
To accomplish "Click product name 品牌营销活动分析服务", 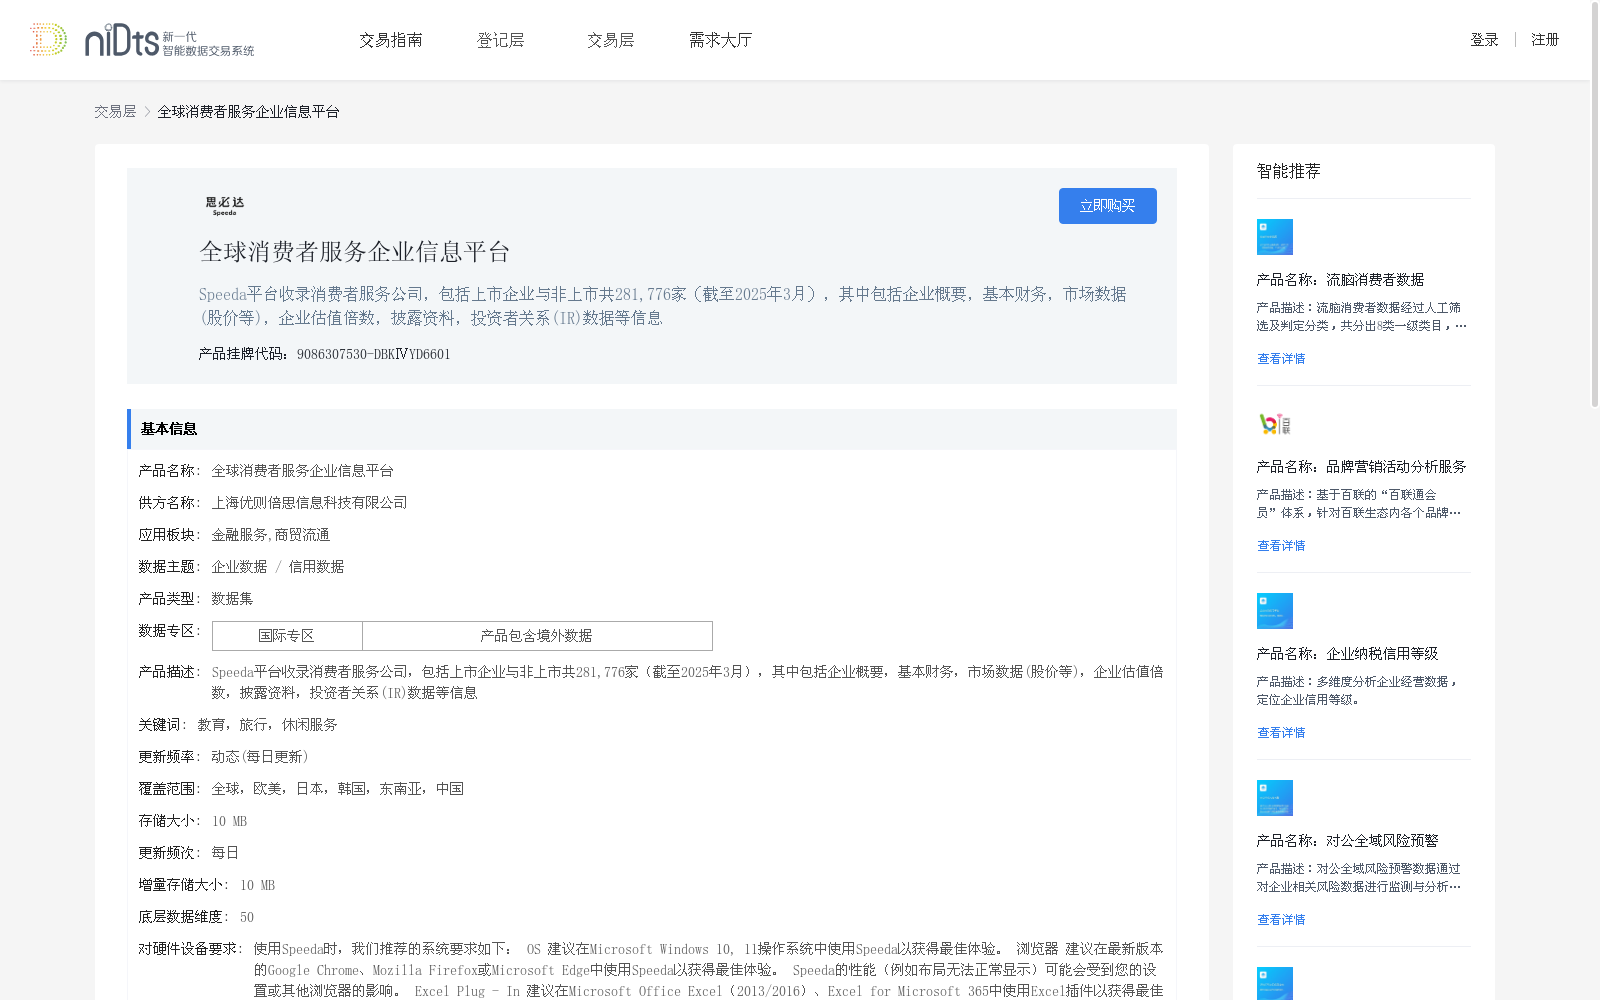I will [x=1396, y=467].
